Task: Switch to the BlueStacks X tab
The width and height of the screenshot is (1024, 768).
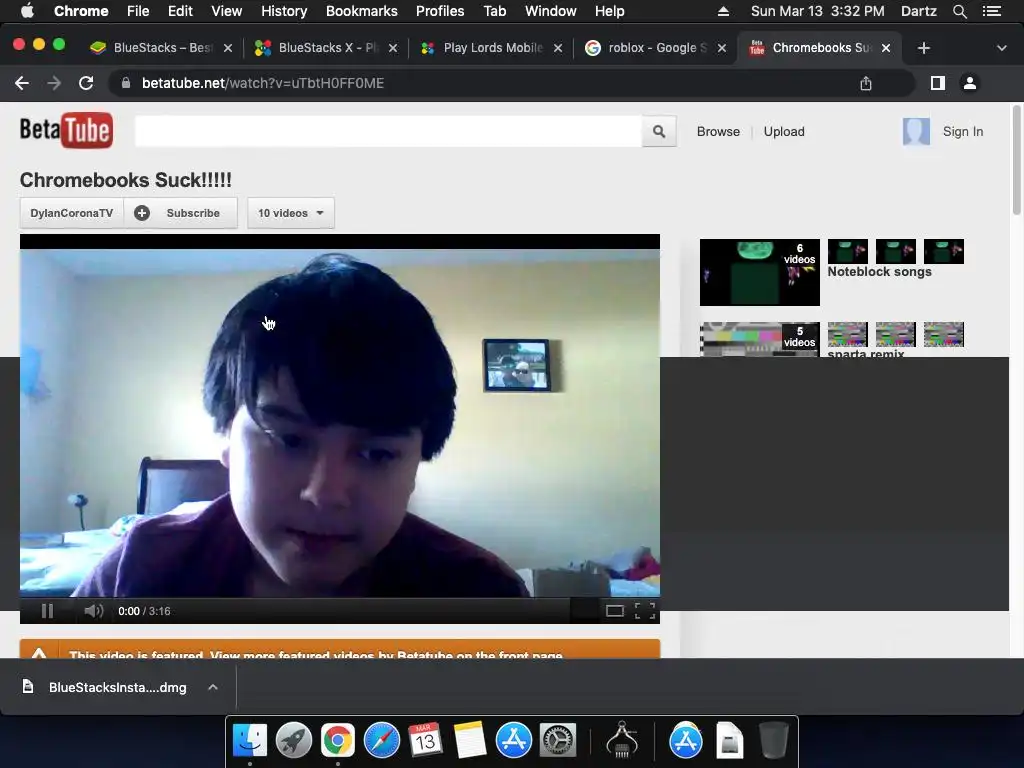Action: click(x=325, y=48)
